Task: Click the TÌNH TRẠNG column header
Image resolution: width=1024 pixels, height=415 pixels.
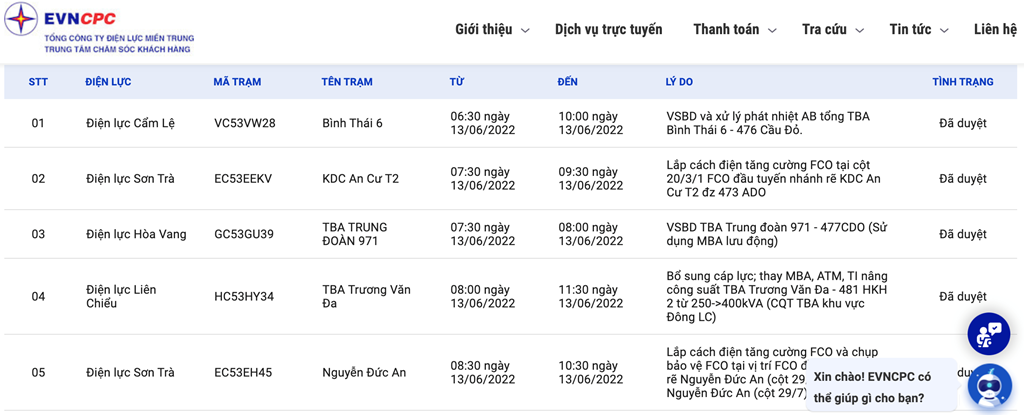Action: (963, 82)
